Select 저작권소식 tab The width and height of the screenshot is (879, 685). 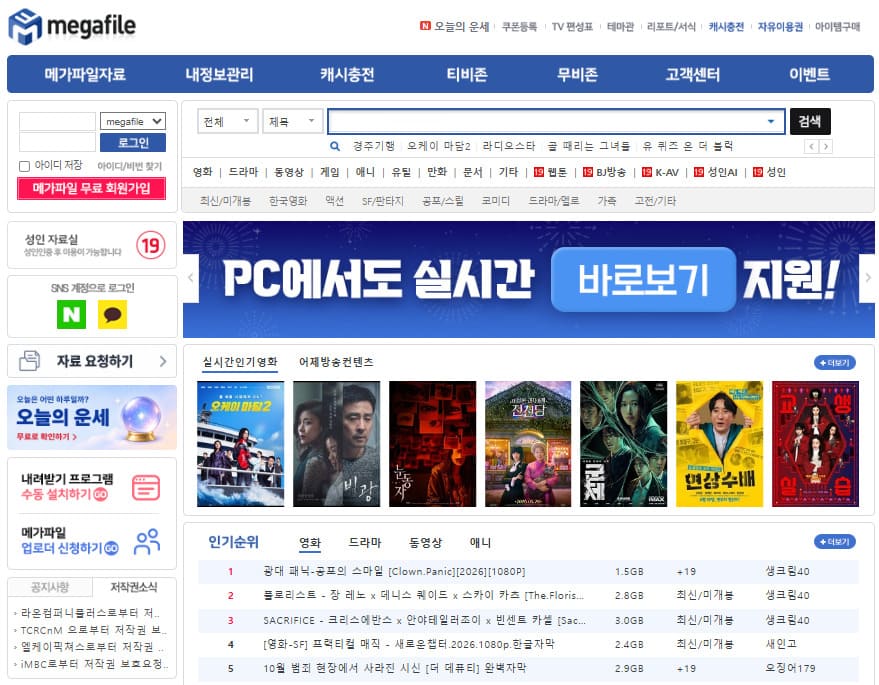[134, 587]
